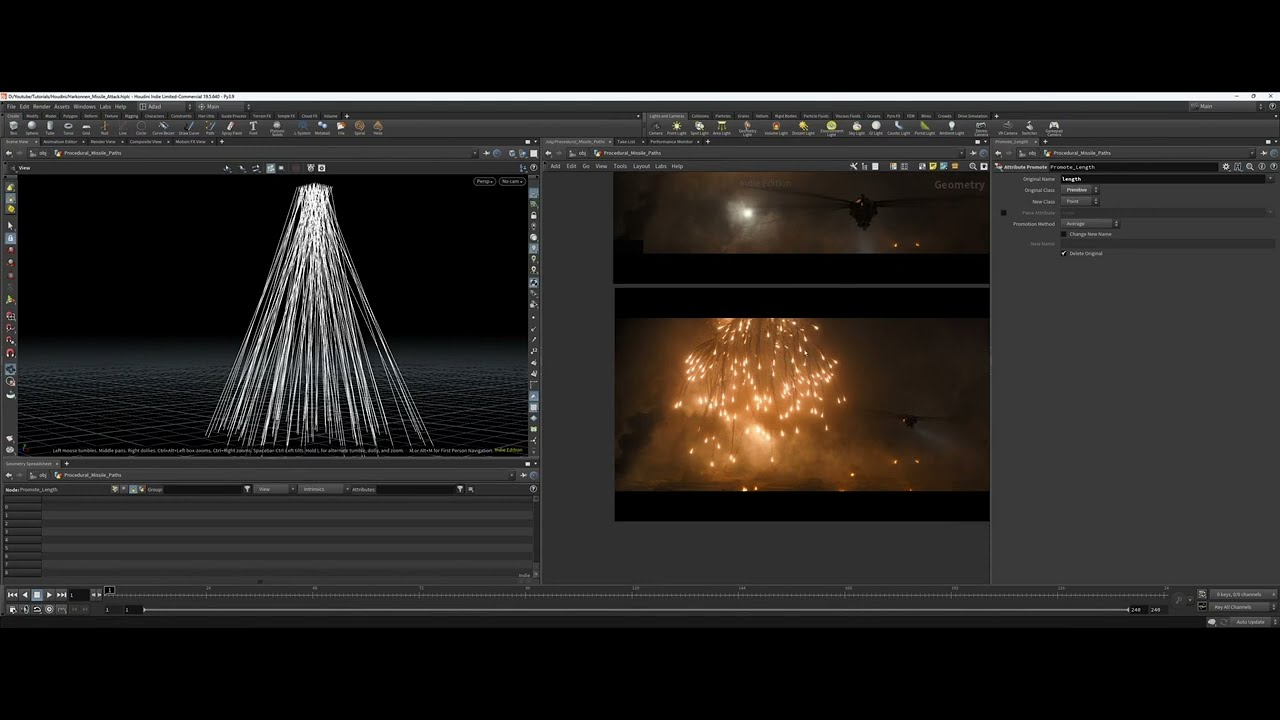Select the L-System shelf tool

[x=302, y=127]
